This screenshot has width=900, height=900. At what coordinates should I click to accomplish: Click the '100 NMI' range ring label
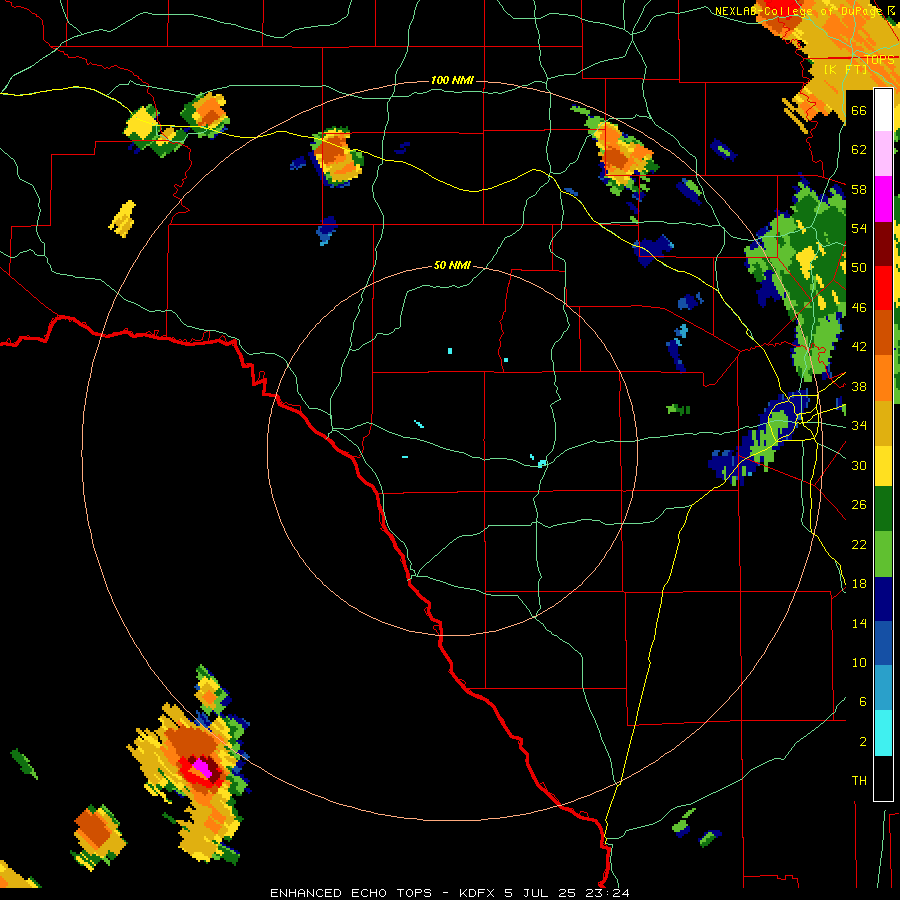(452, 80)
